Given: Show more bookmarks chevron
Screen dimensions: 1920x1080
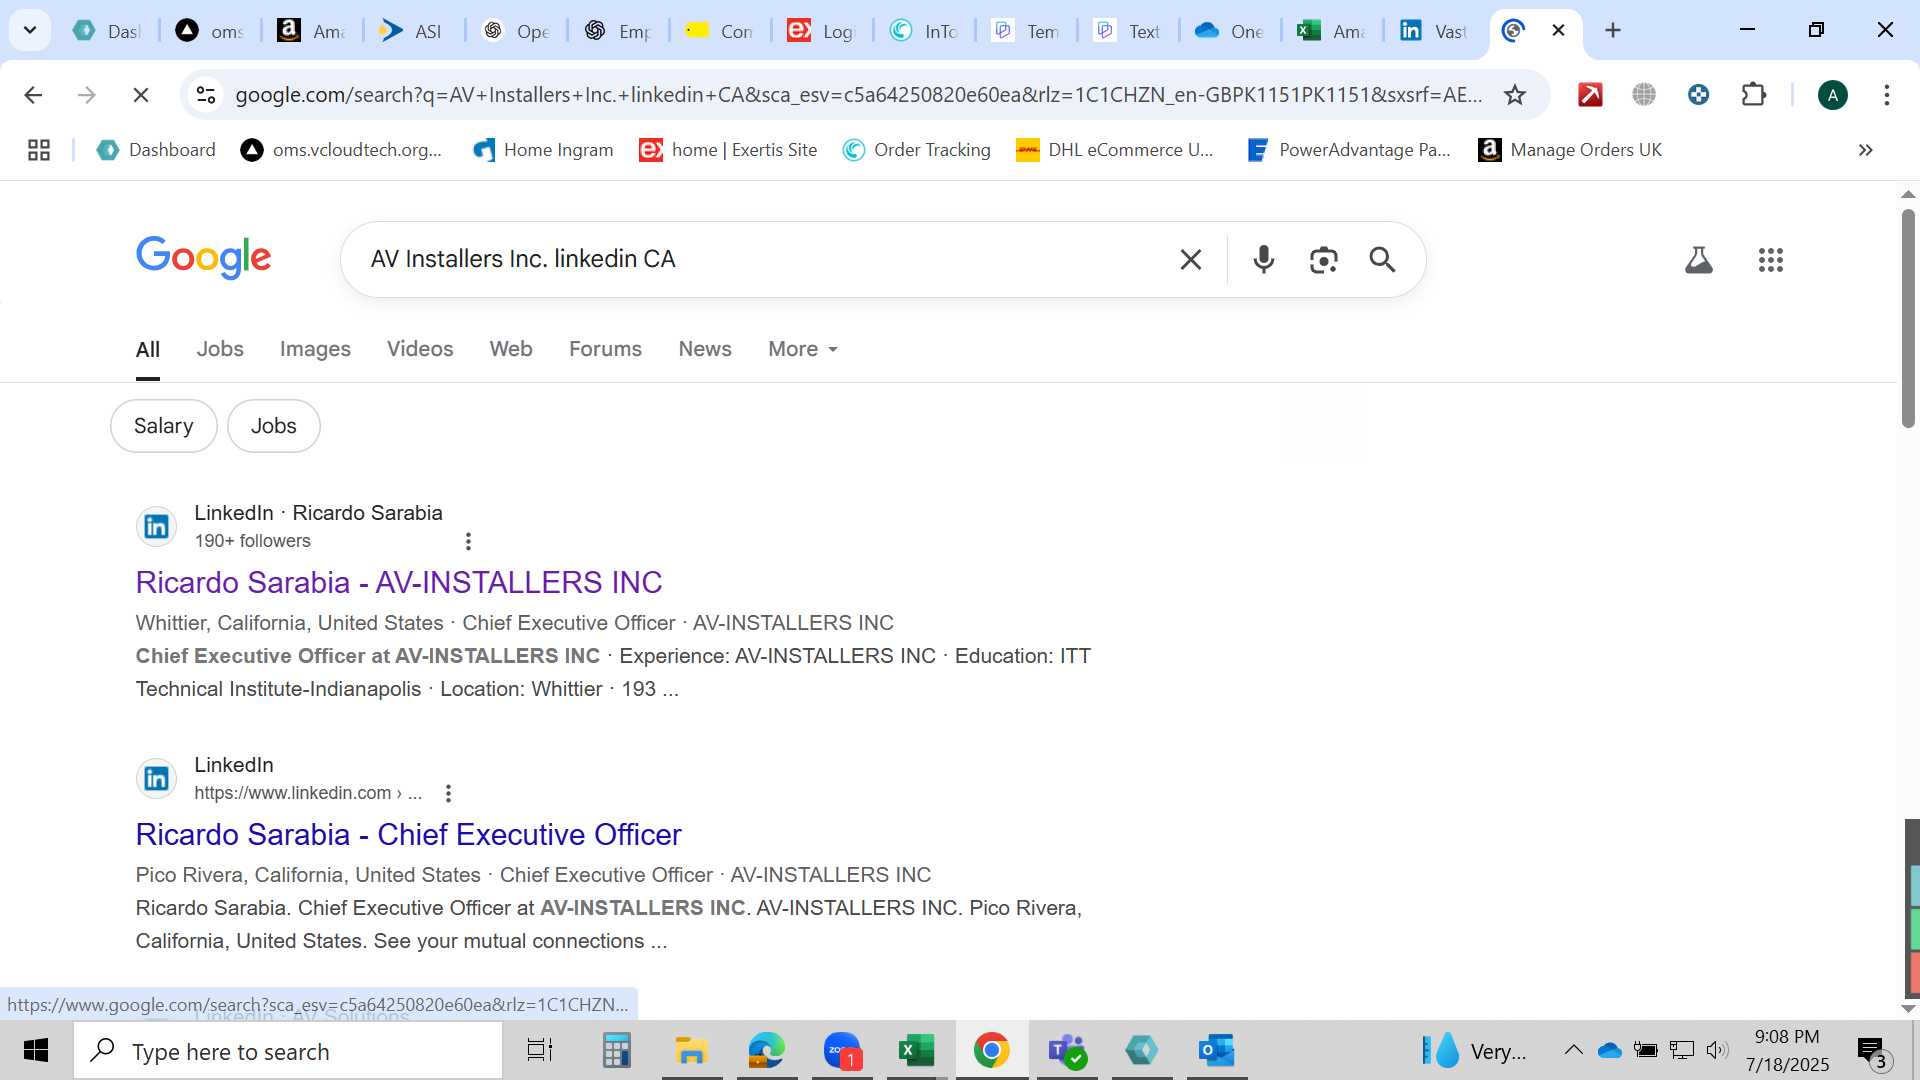Looking at the screenshot, I should [x=1865, y=150].
